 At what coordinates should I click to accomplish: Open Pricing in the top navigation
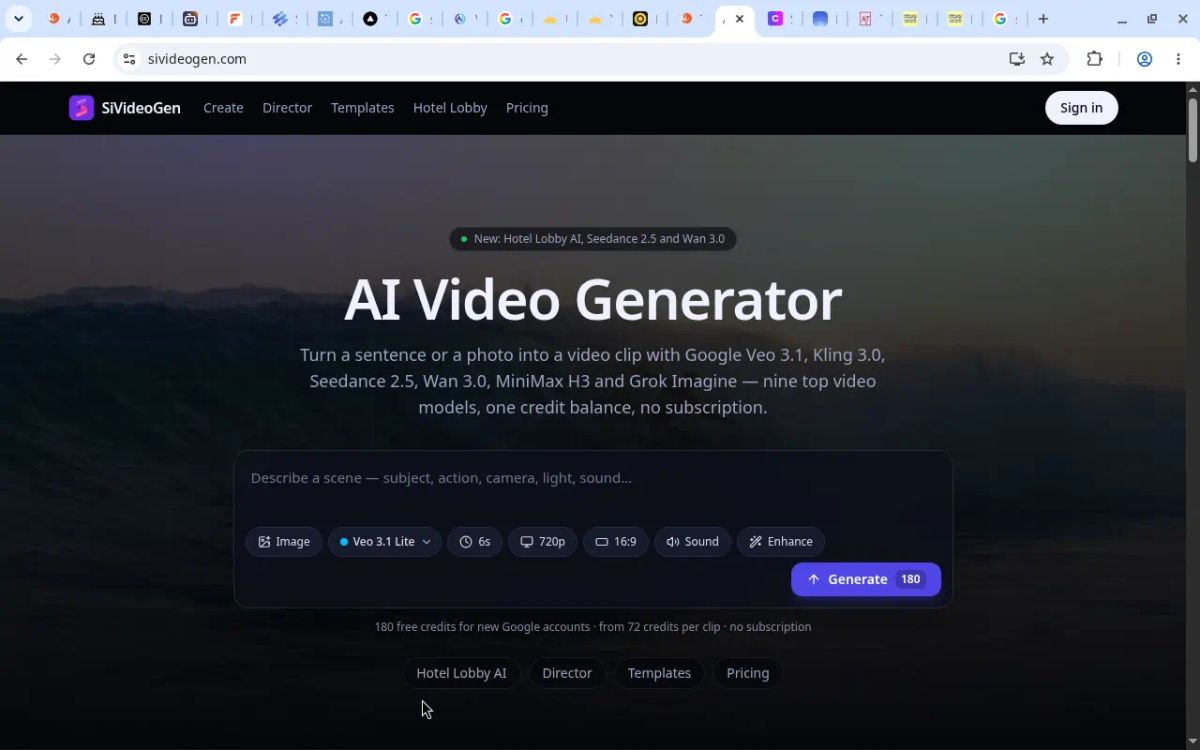click(x=527, y=108)
